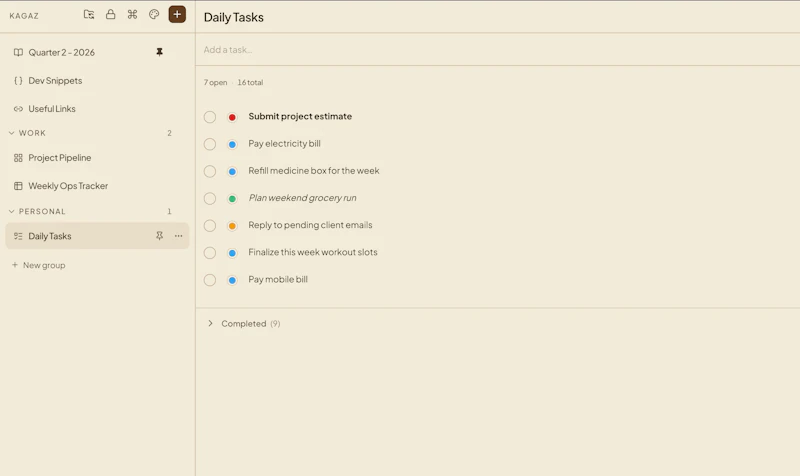Click the Daily Tasks page title

[234, 17]
